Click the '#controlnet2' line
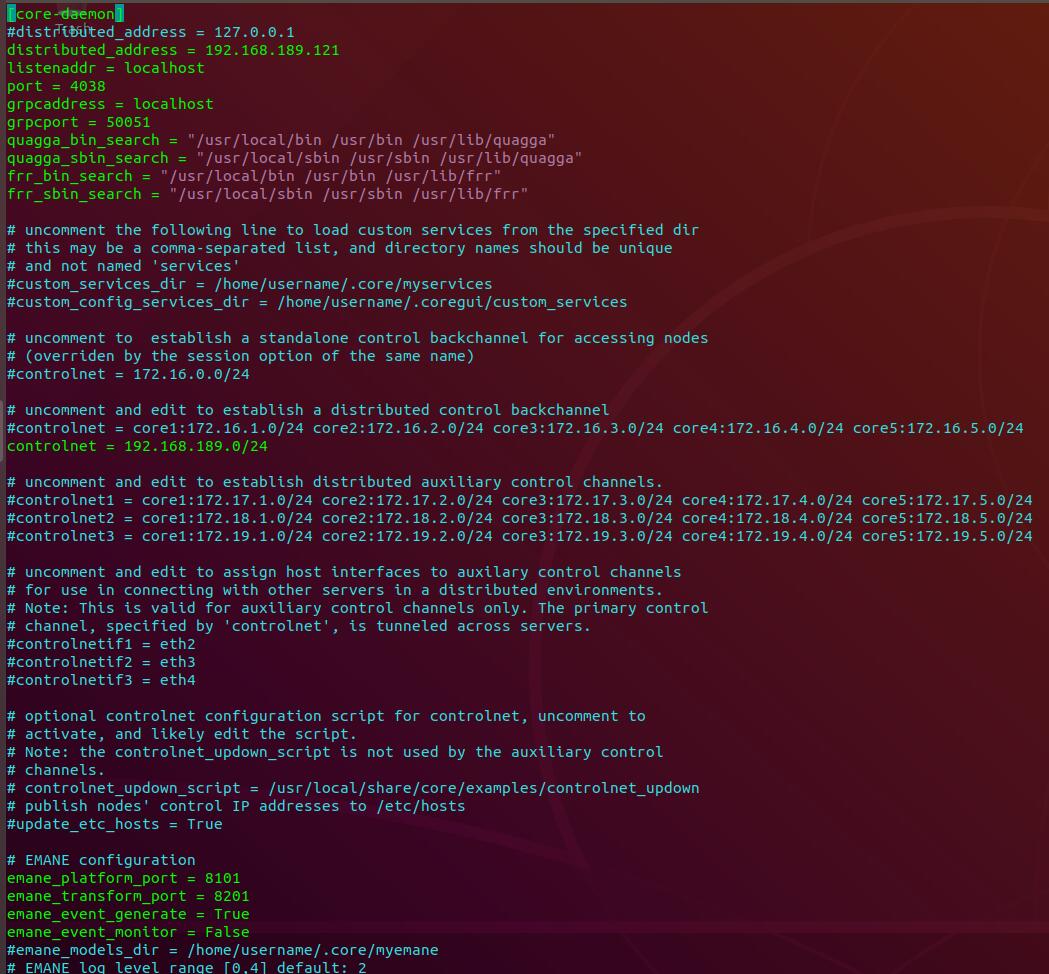 [x=520, y=519]
